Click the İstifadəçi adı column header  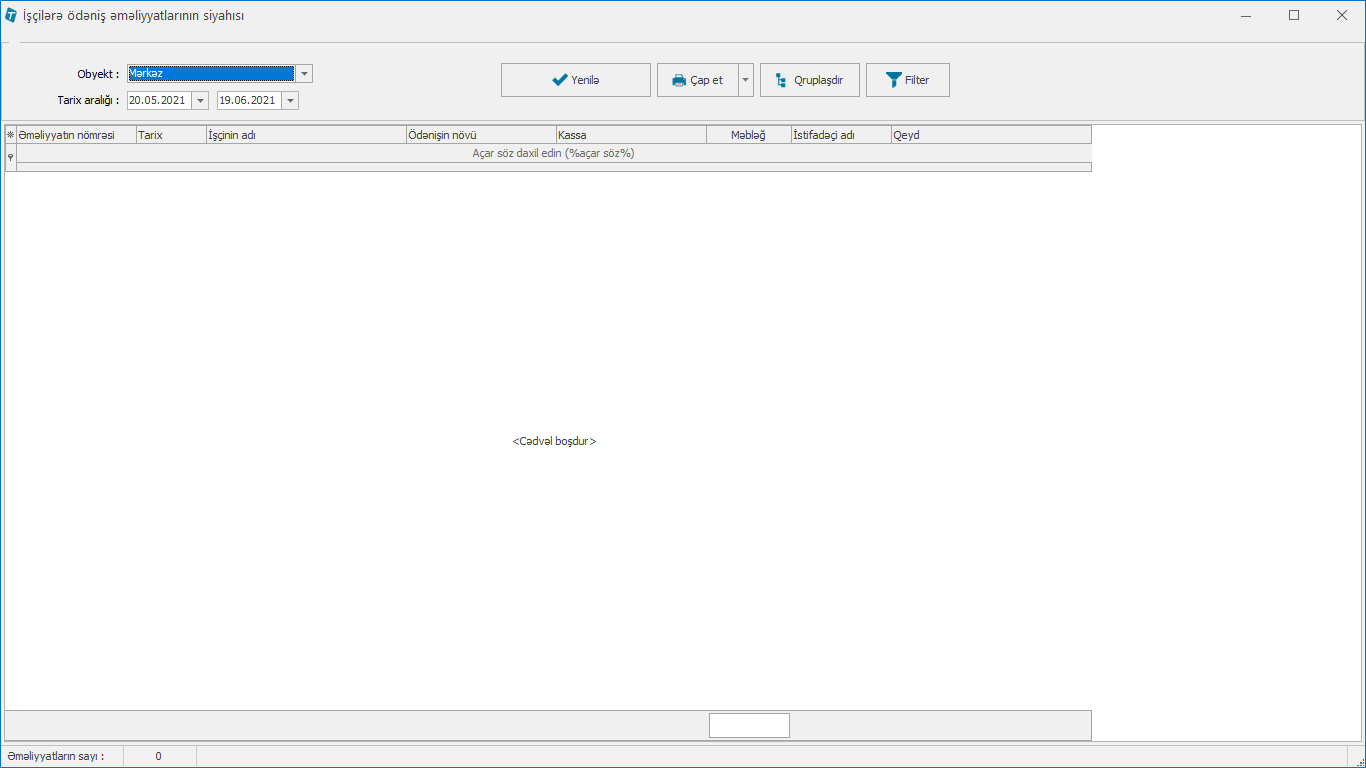pos(840,135)
